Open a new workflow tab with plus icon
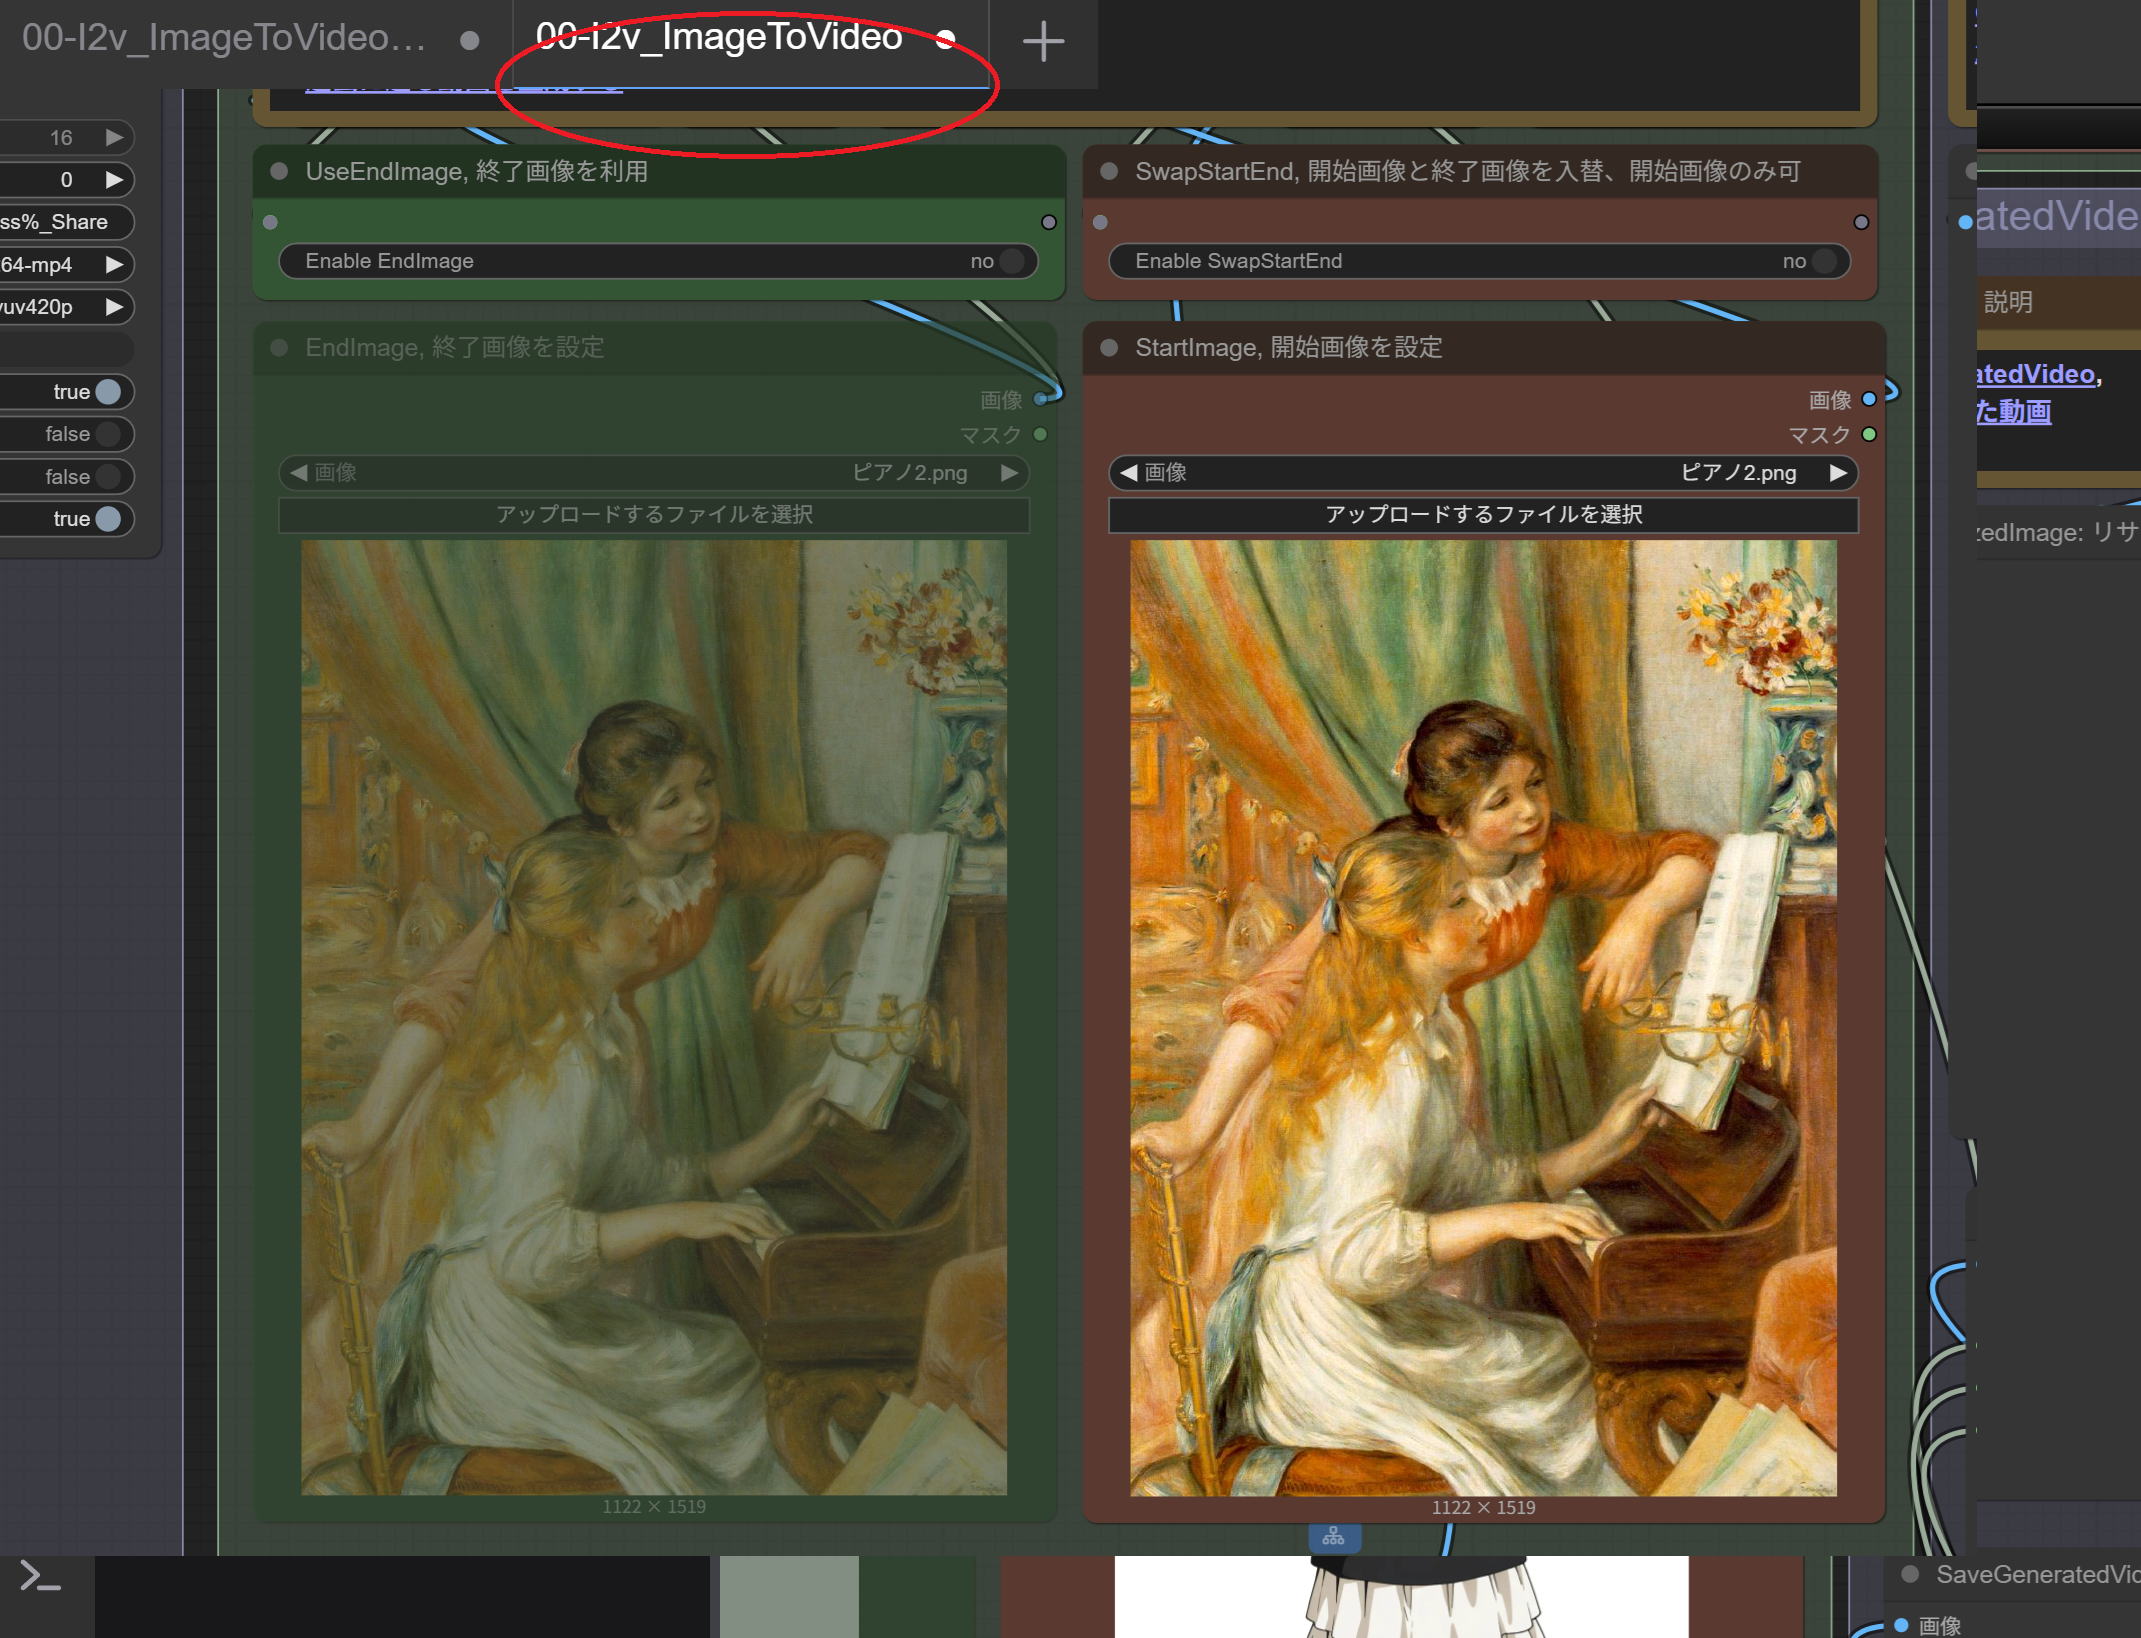Viewport: 2141px width, 1638px height. tap(1043, 41)
